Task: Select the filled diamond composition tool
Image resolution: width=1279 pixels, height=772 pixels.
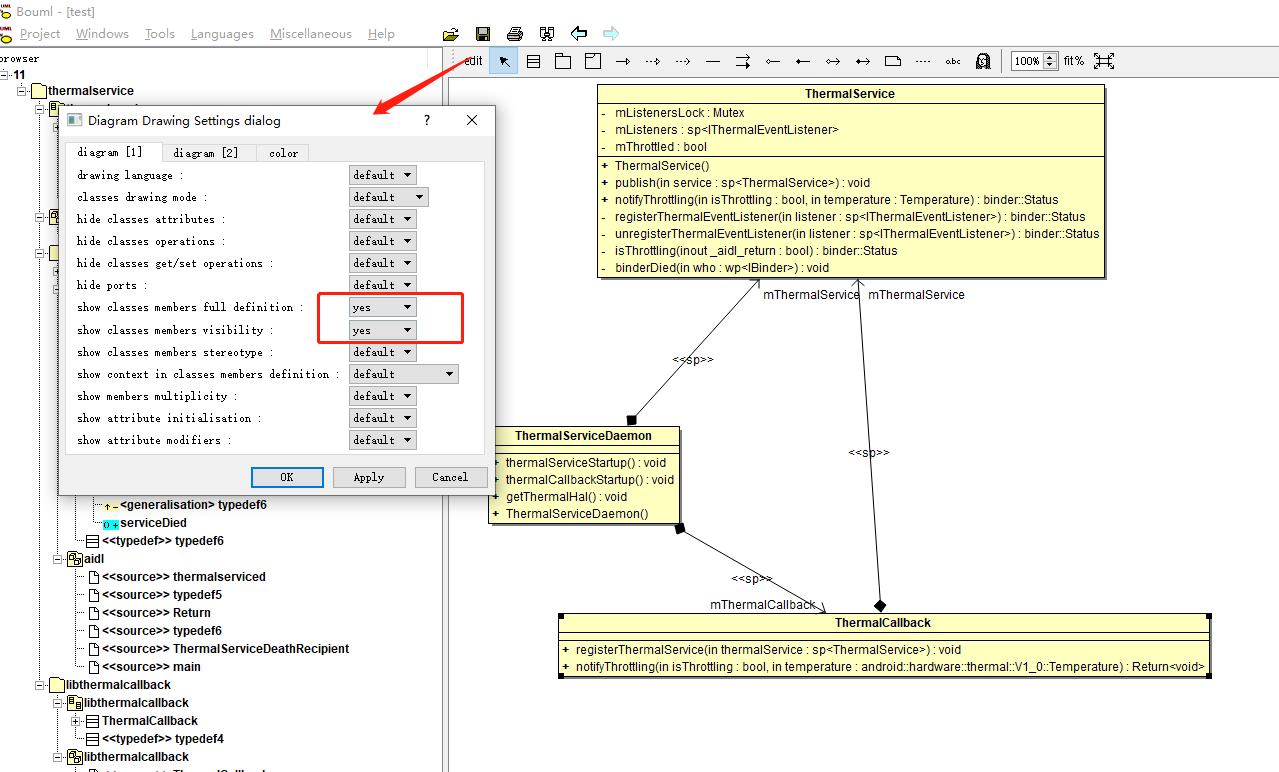Action: tap(803, 61)
